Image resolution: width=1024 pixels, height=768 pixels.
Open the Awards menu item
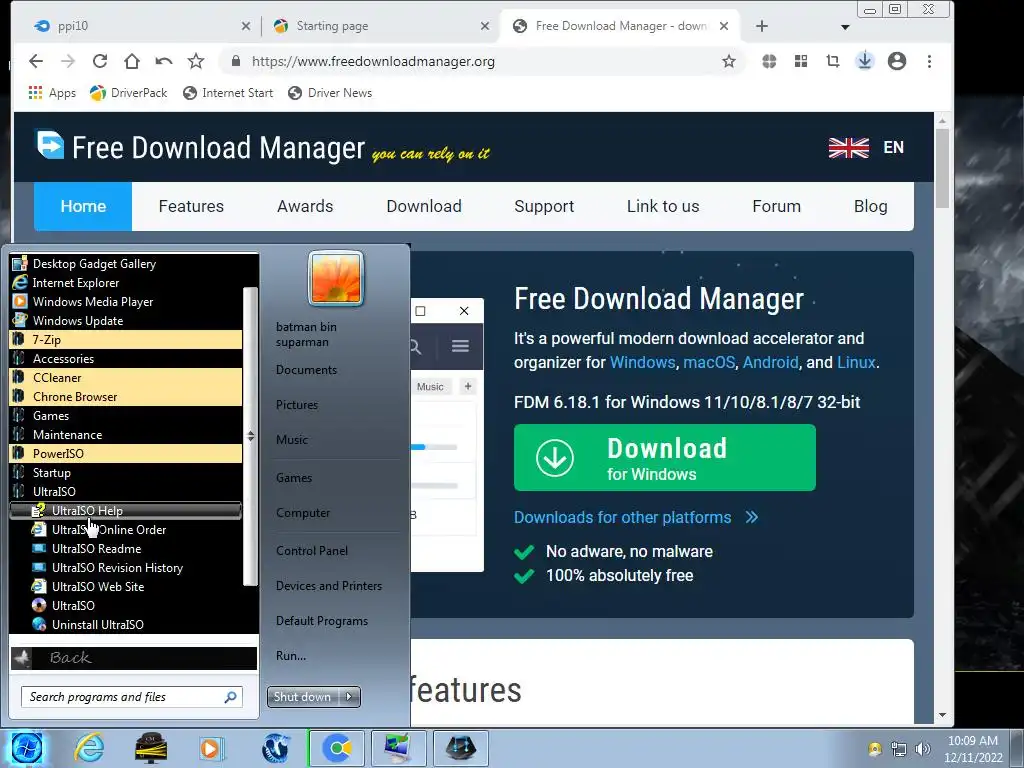[305, 206]
